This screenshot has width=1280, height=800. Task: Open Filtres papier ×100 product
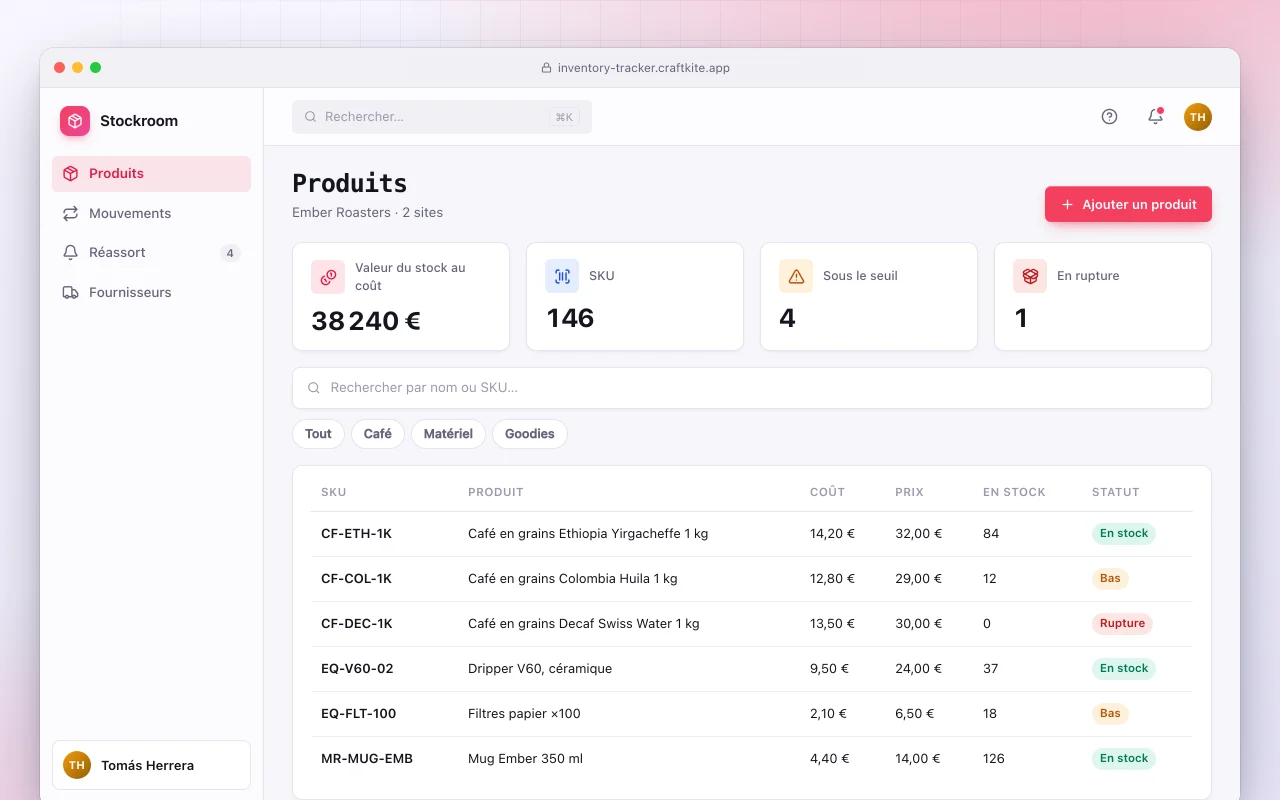pyautogui.click(x=524, y=714)
